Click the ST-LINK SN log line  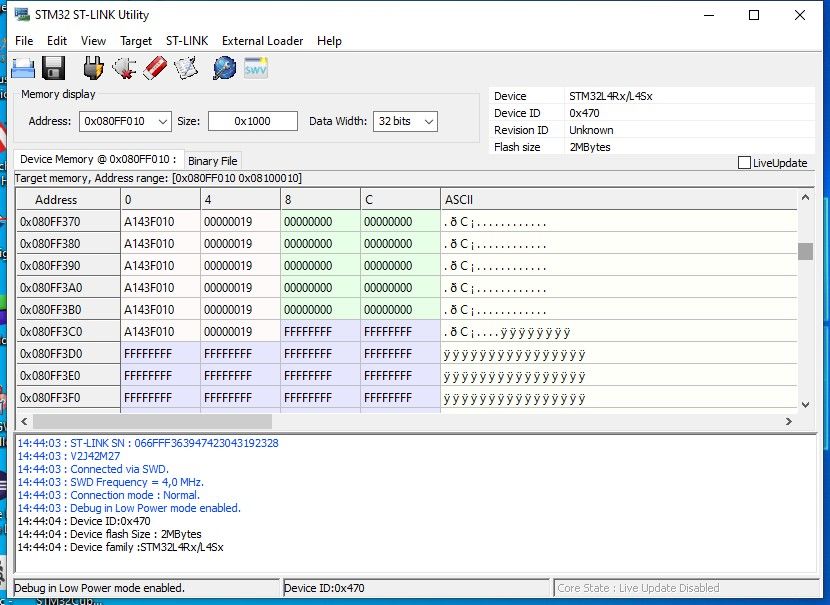click(x=148, y=443)
